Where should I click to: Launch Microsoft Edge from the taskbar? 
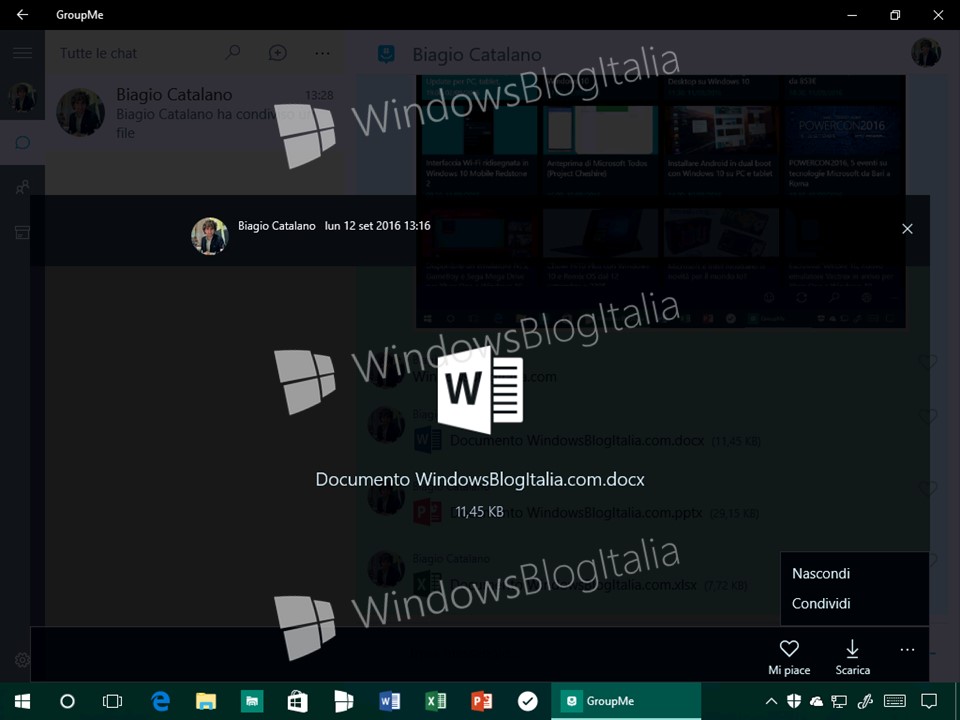tap(160, 701)
